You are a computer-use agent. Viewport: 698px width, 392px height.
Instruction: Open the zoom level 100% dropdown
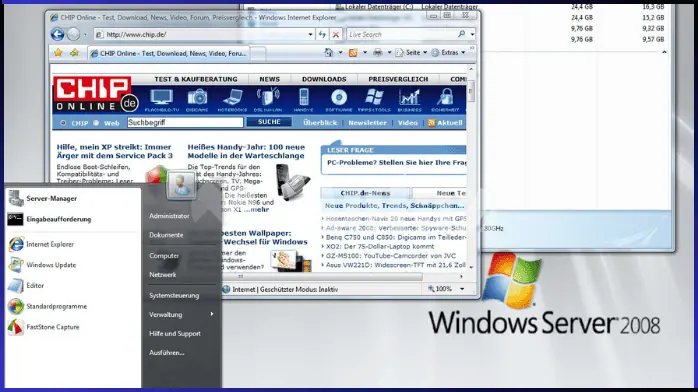462,289
